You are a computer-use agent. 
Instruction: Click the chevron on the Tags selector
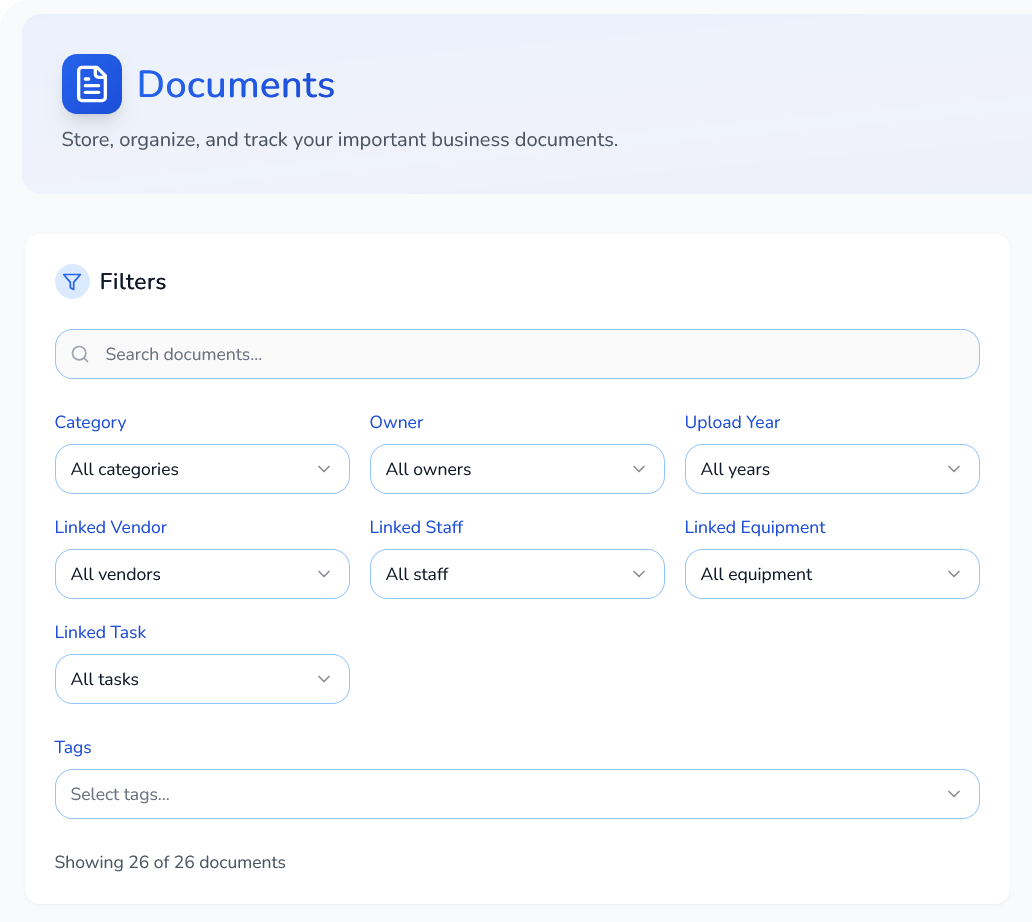point(953,794)
